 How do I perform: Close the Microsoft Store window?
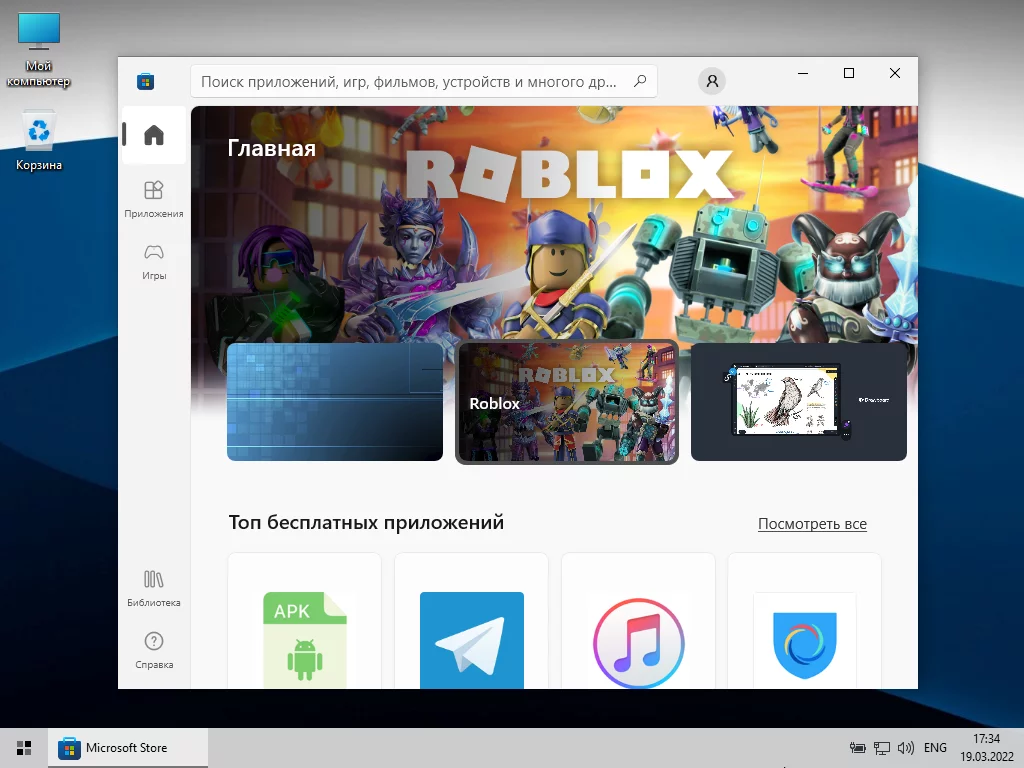tap(895, 73)
